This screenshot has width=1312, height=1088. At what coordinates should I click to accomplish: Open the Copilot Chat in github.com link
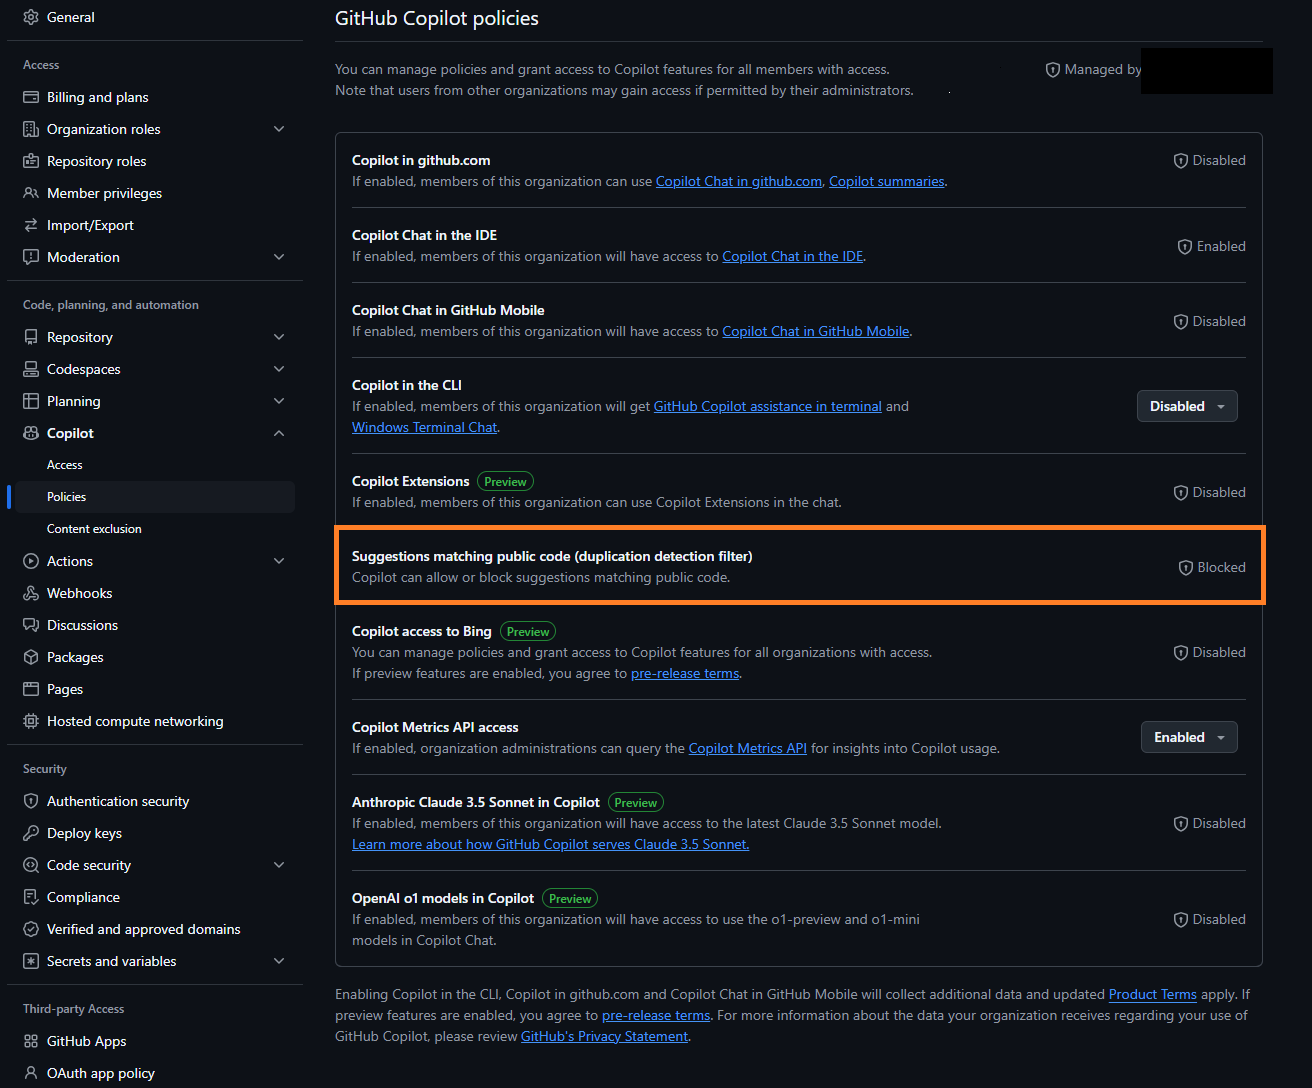pos(739,181)
